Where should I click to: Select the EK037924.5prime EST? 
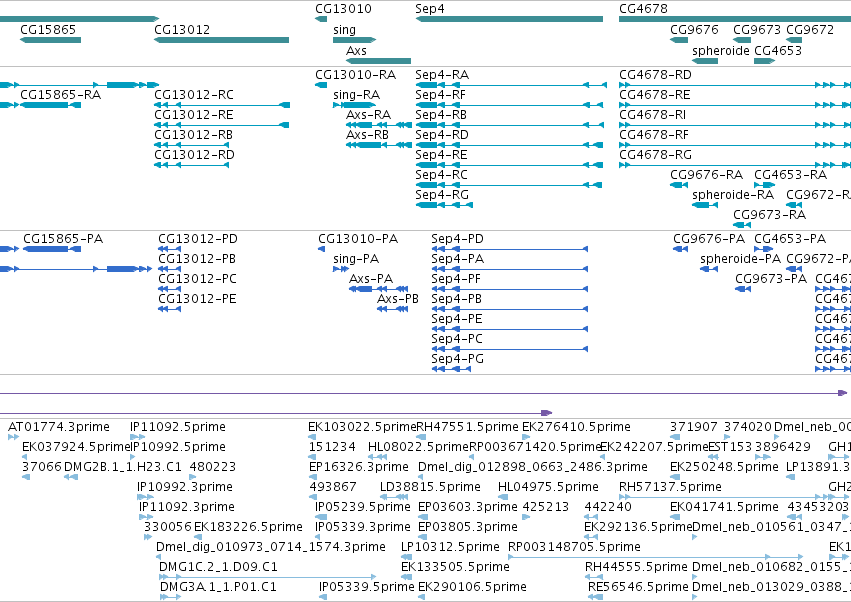76,447
